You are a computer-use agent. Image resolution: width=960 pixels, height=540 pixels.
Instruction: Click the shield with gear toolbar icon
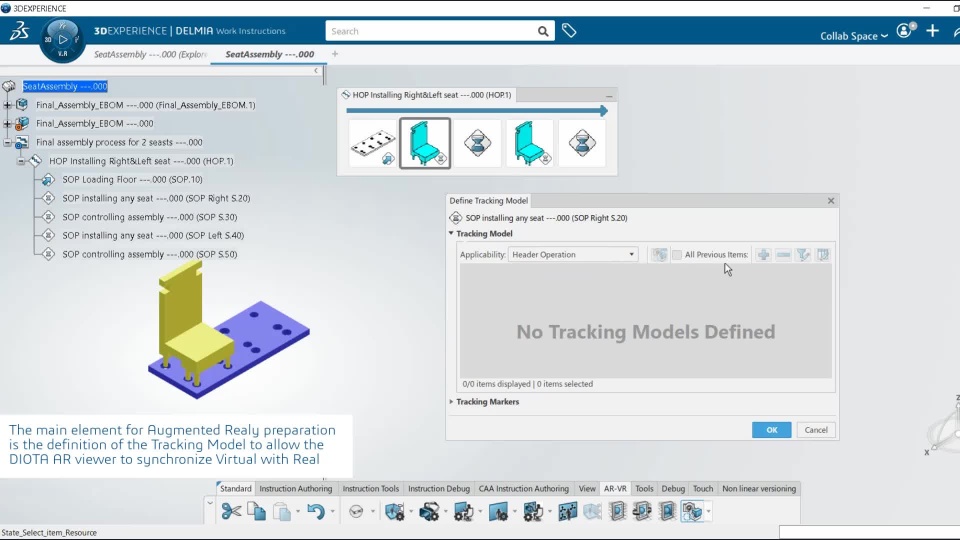click(394, 511)
